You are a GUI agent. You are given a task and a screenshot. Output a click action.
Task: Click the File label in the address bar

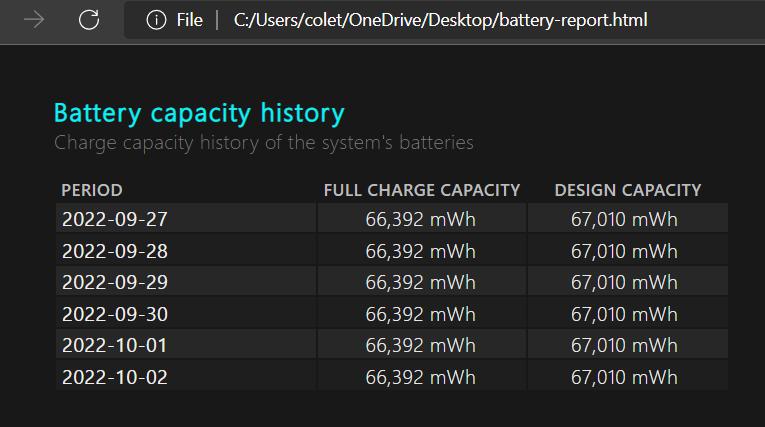click(189, 20)
